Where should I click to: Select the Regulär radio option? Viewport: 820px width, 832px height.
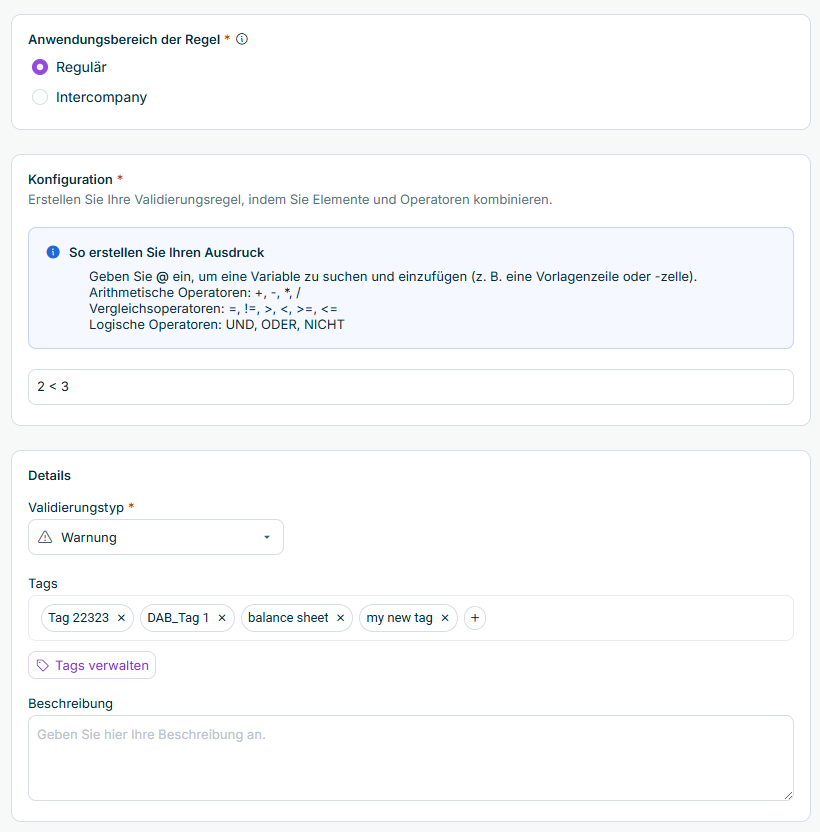tap(40, 67)
